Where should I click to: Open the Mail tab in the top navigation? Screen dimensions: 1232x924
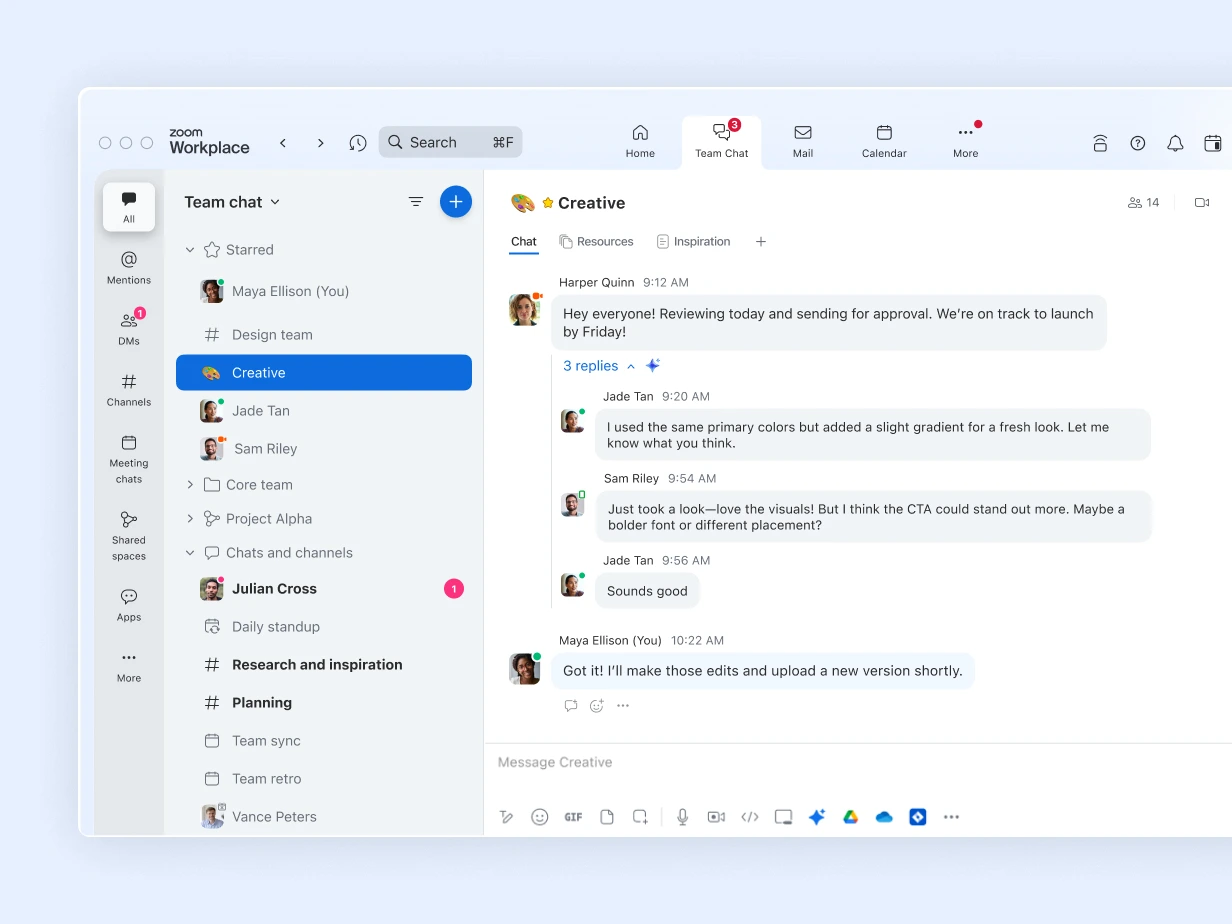pos(803,141)
